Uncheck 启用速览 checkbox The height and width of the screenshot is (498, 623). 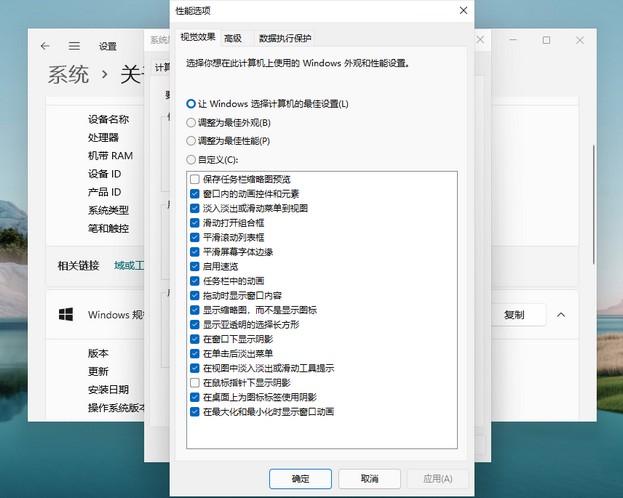click(195, 266)
